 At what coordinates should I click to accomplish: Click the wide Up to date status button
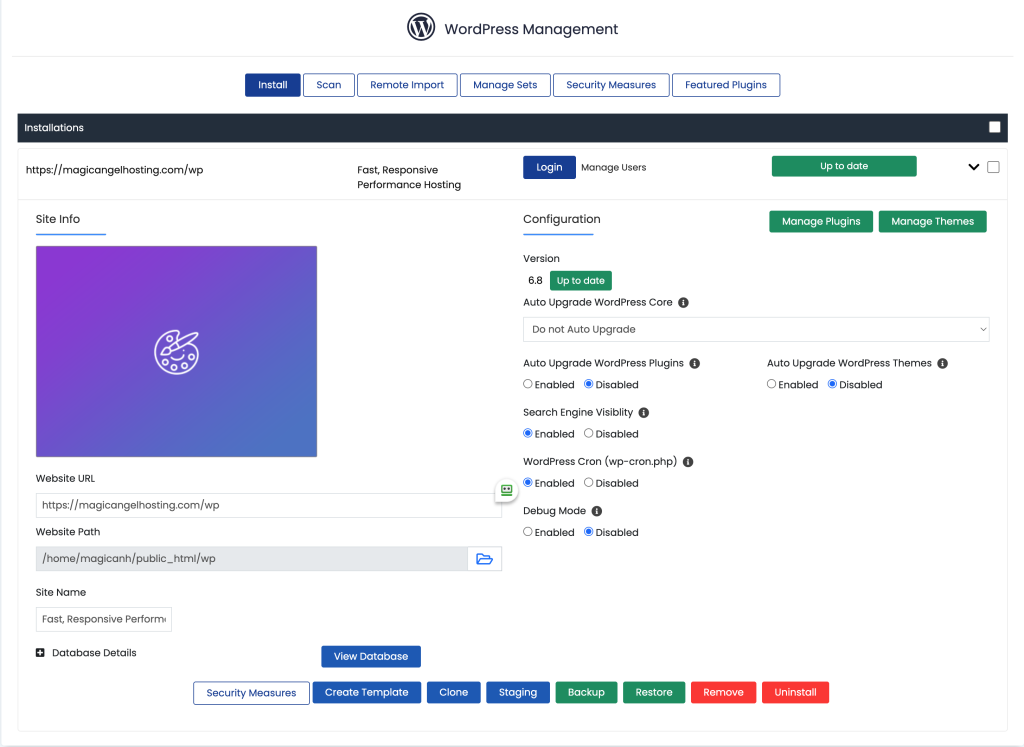click(x=844, y=166)
